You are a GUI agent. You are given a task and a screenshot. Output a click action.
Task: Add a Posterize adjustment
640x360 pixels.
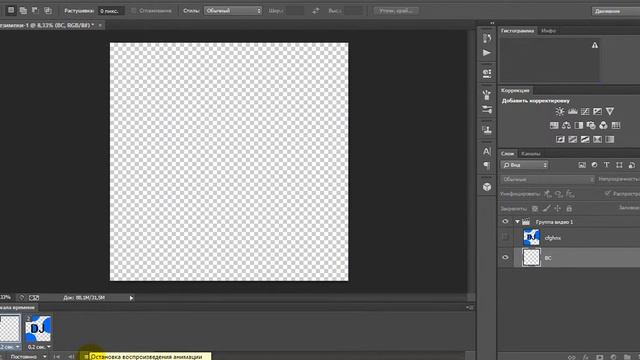pos(573,140)
